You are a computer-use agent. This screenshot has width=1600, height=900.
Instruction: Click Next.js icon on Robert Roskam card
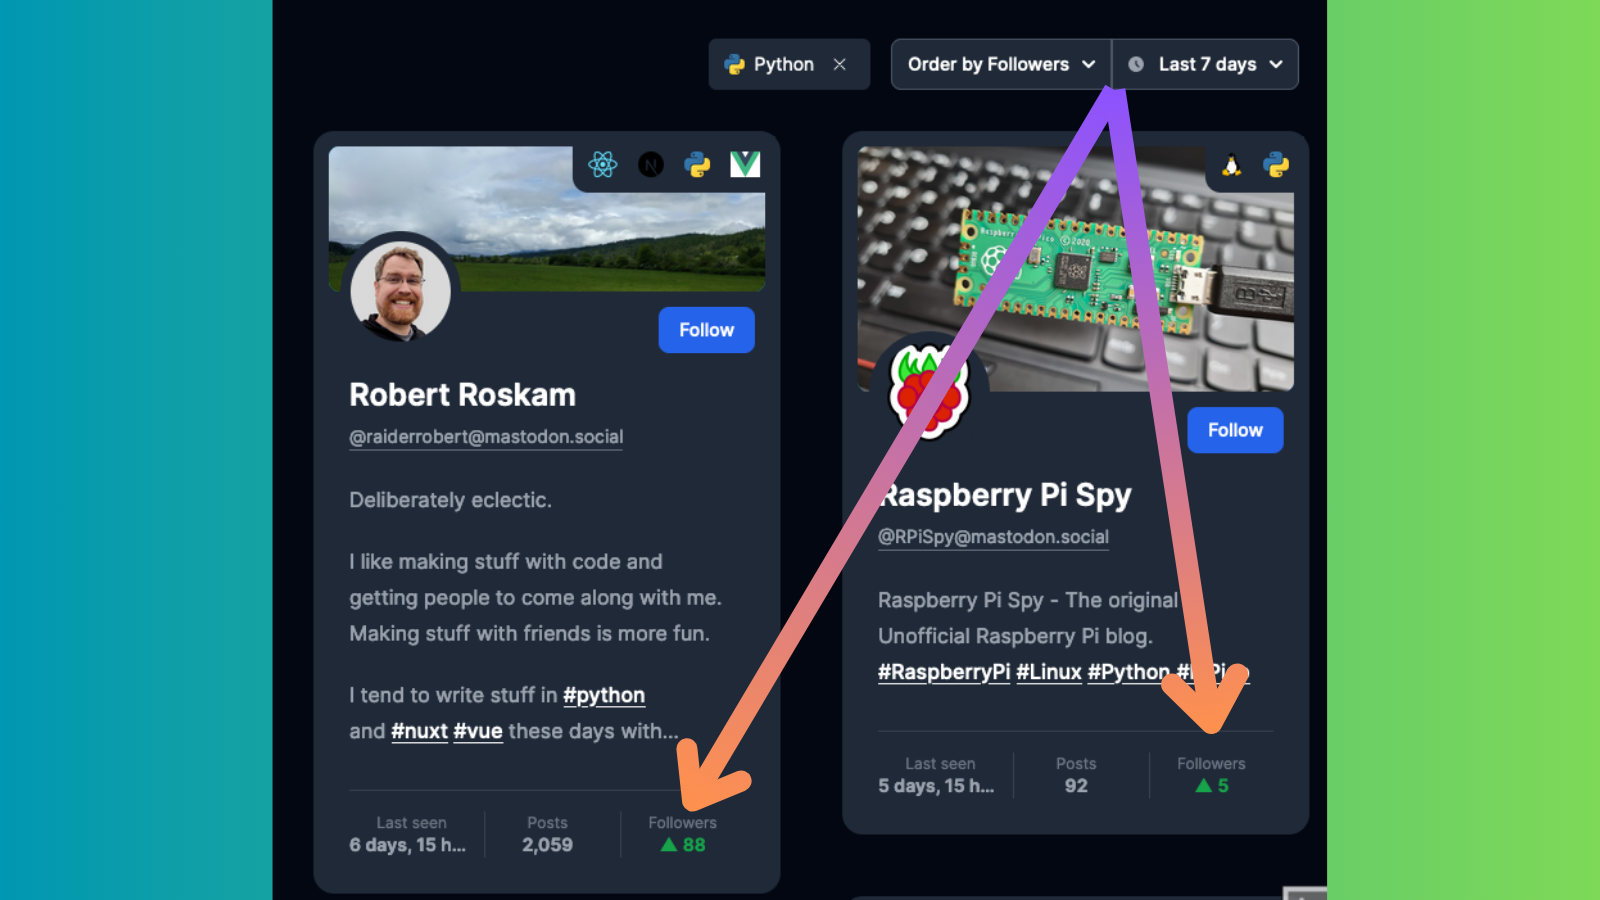click(x=651, y=164)
